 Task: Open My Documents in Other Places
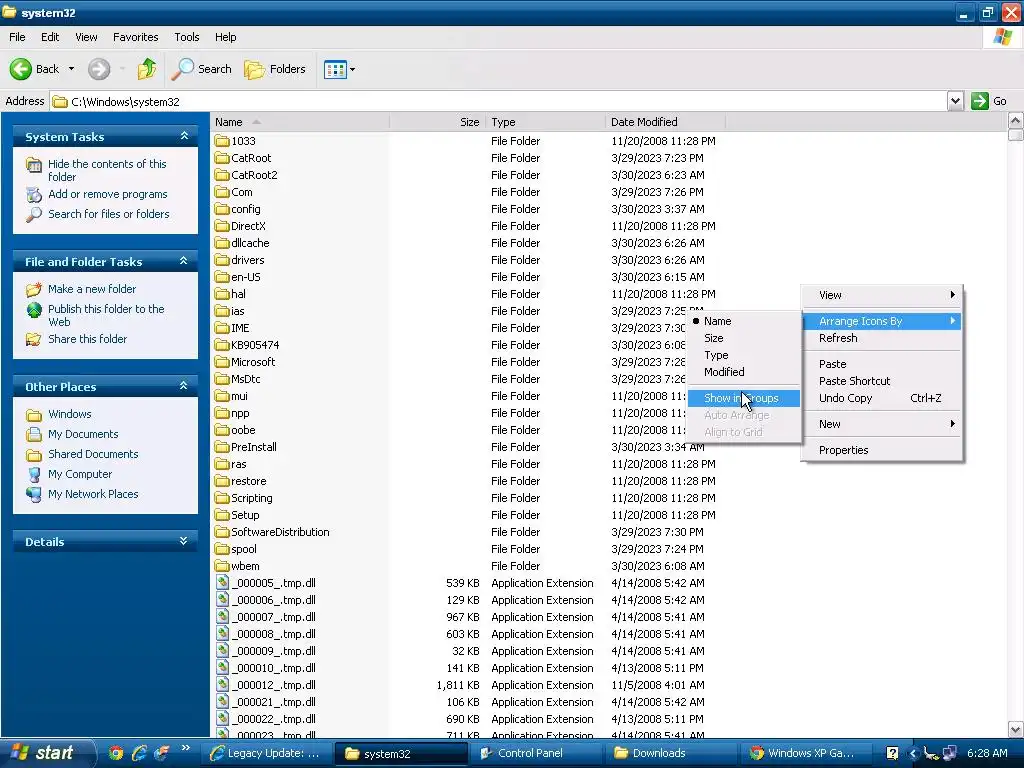83,434
